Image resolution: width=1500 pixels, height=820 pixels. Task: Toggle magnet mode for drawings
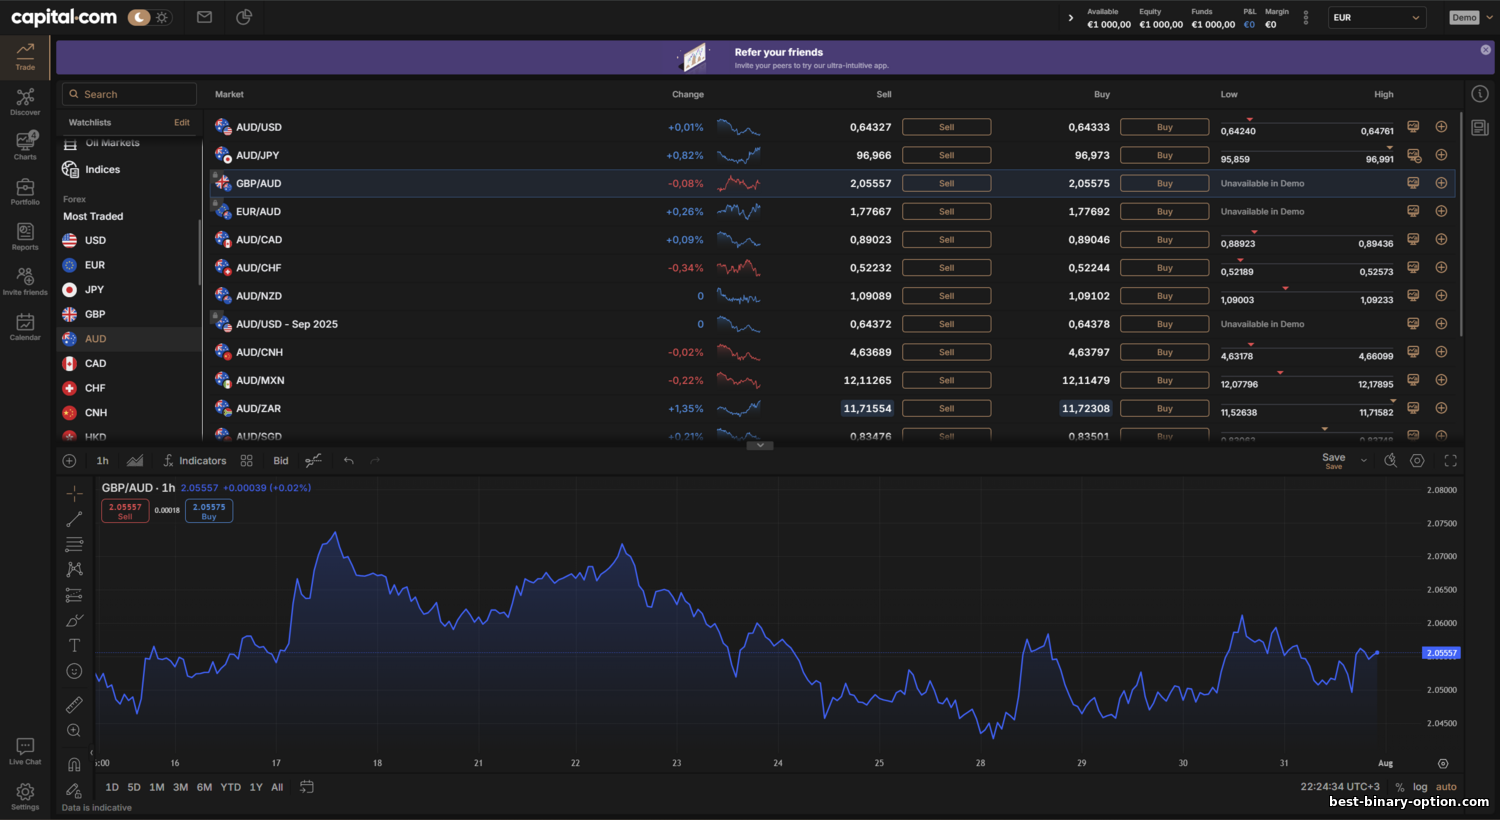click(74, 765)
